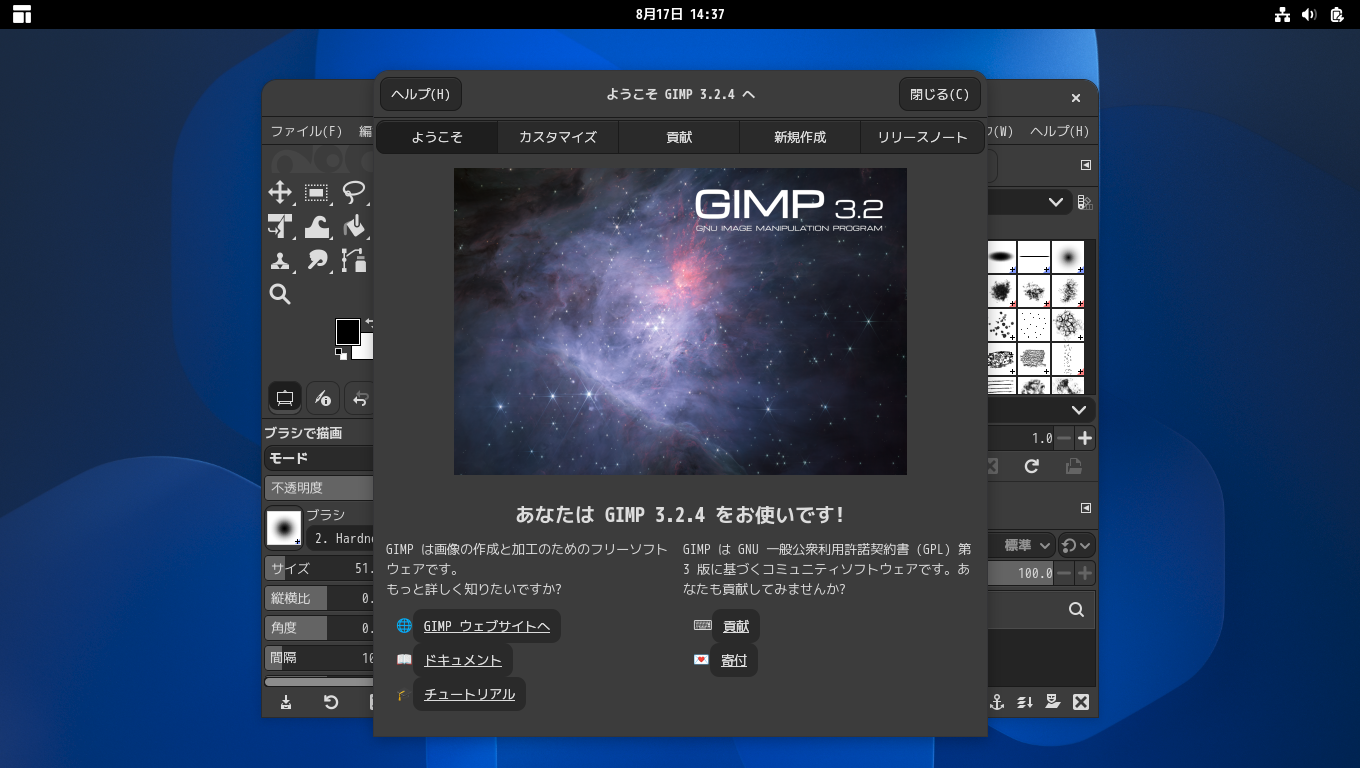Select the Rectangle Select tool
Viewport: 1360px width, 768px height.
tap(317, 193)
